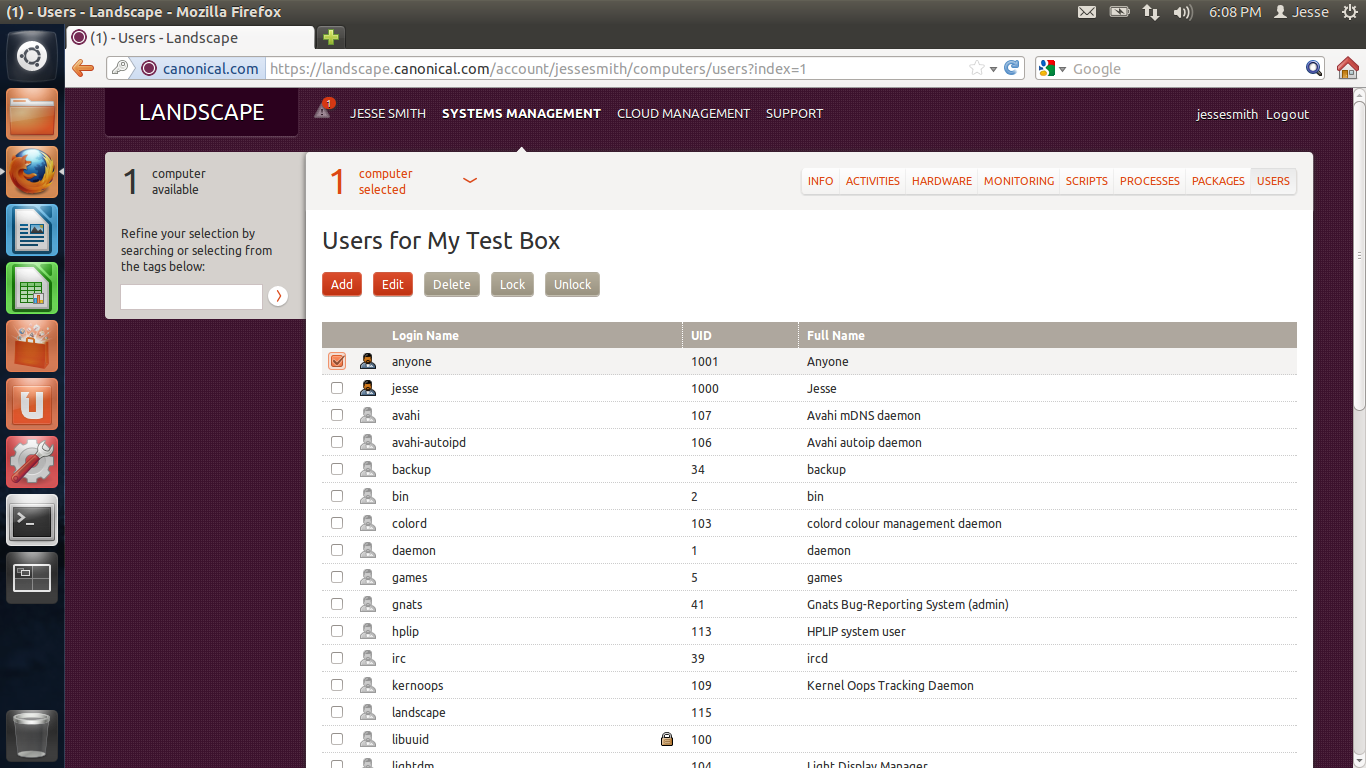Submit tag search with the arrow button

(x=278, y=296)
